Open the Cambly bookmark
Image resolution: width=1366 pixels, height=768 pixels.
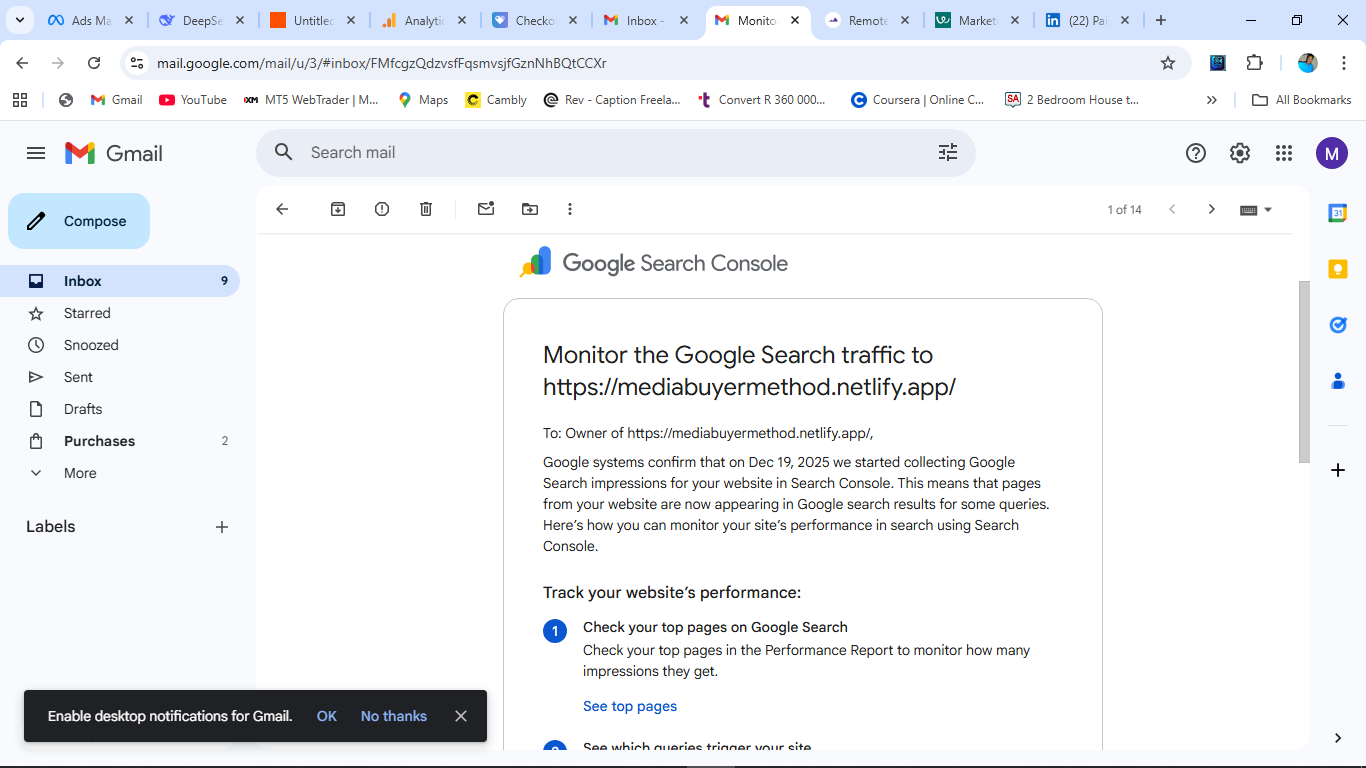[x=496, y=100]
